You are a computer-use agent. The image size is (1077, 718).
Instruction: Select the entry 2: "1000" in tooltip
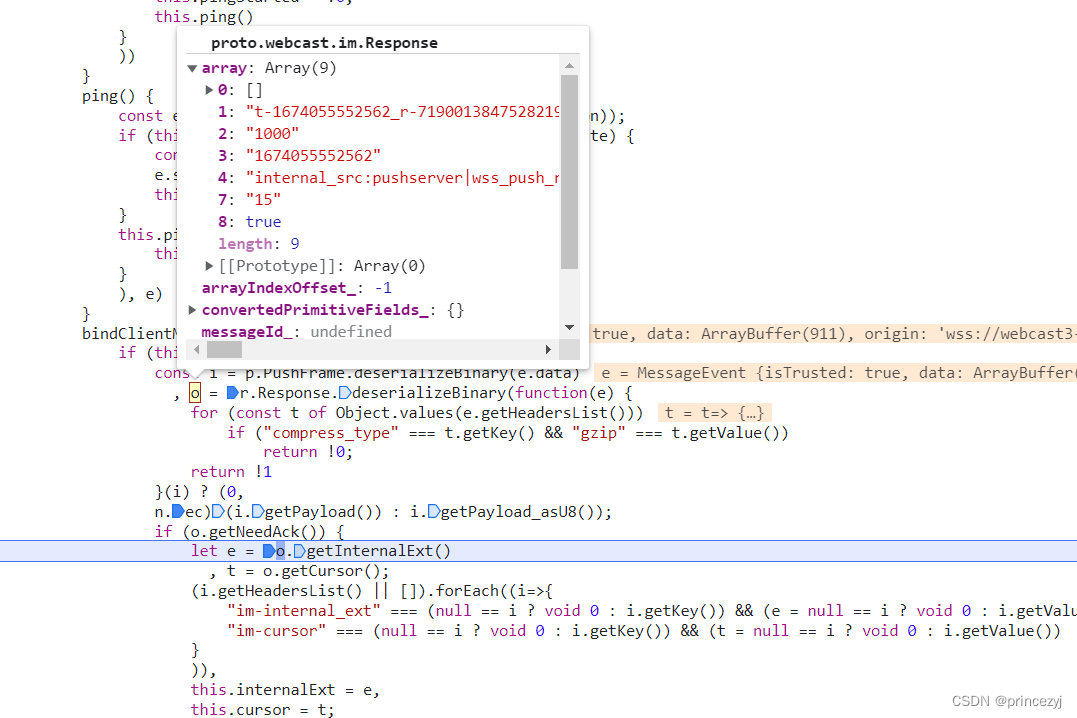point(258,134)
